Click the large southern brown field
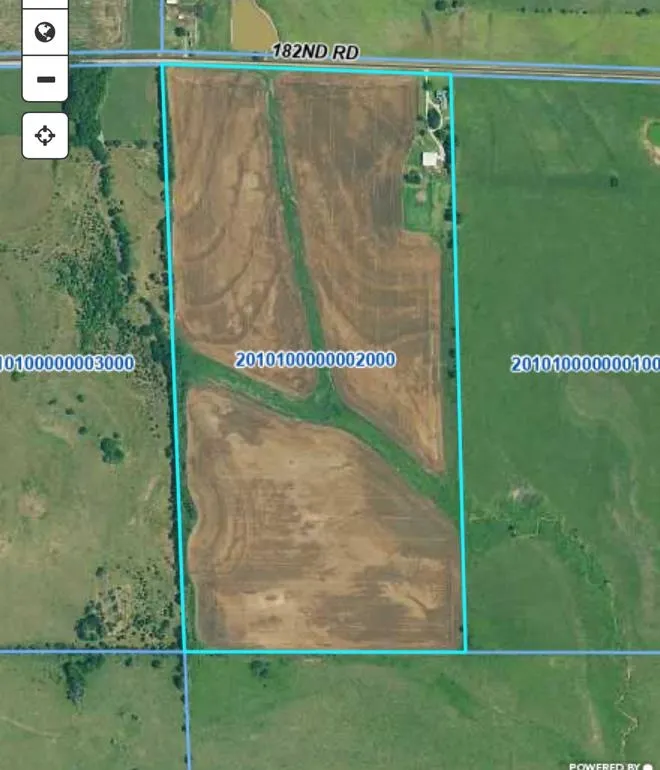The width and height of the screenshot is (660, 770). point(320,540)
